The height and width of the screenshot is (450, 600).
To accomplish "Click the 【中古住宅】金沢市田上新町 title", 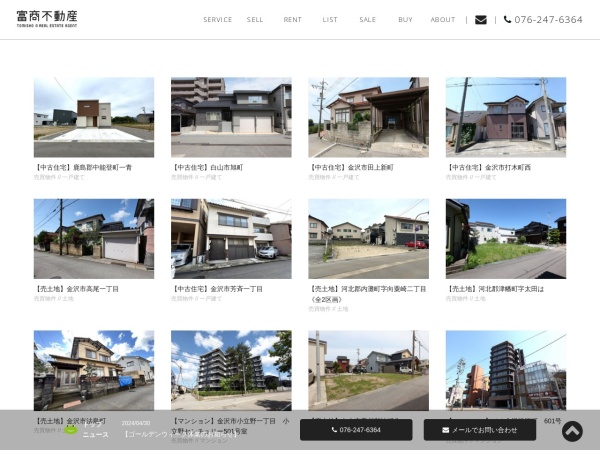I will [351, 167].
